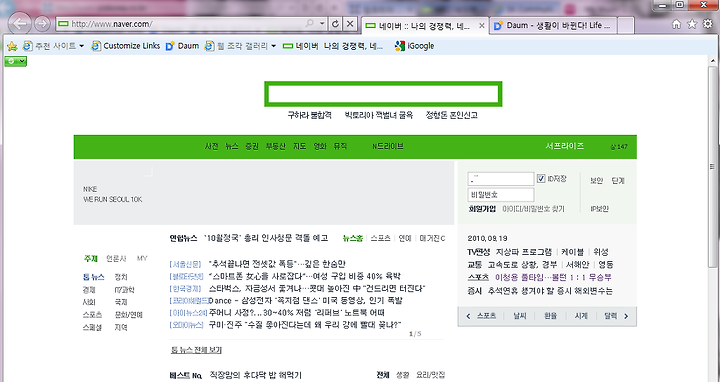Viewport: 720px width, 382px height.
Task: Click the 비밀번호 password field
Action: point(501,195)
